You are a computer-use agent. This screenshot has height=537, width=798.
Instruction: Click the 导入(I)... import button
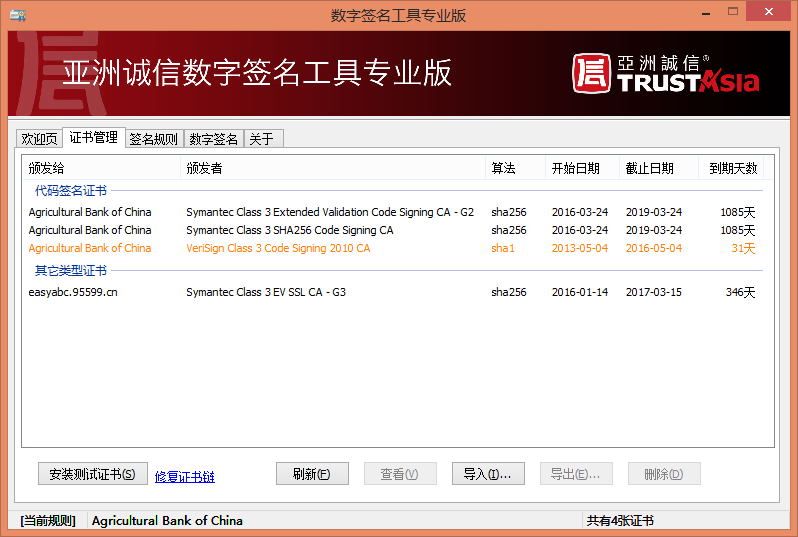click(x=488, y=474)
